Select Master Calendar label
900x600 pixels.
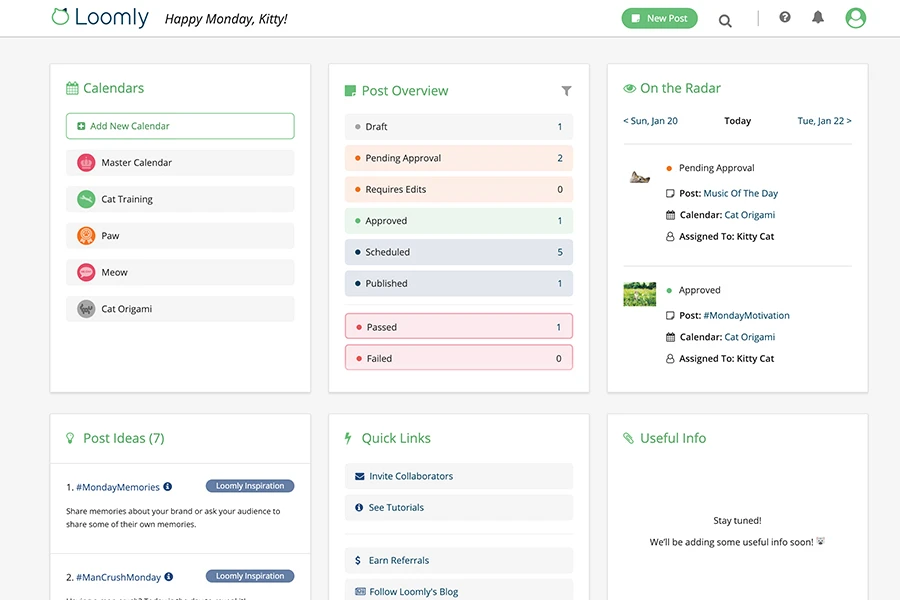[x=137, y=163]
